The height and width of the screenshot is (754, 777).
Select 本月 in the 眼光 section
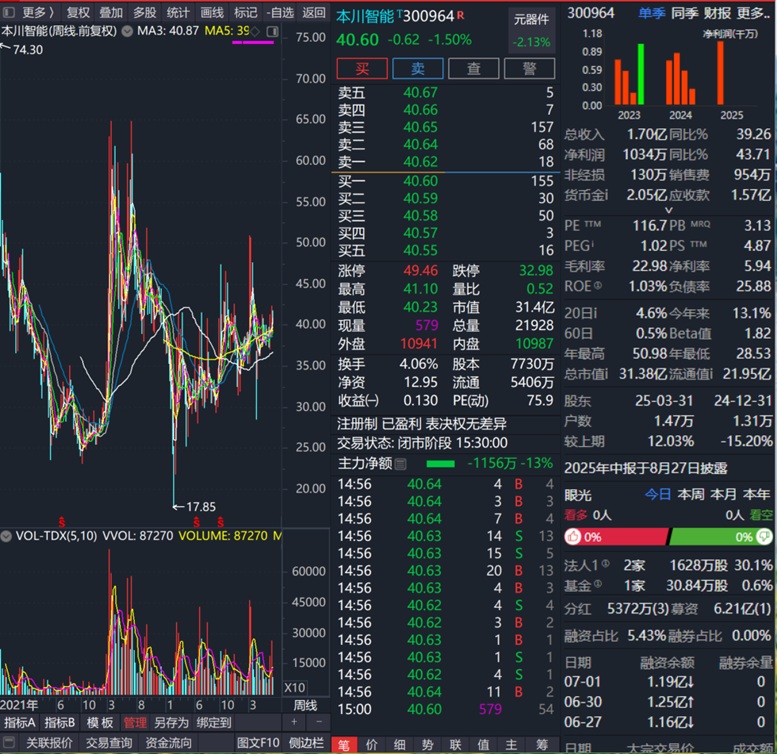pyautogui.click(x=723, y=494)
